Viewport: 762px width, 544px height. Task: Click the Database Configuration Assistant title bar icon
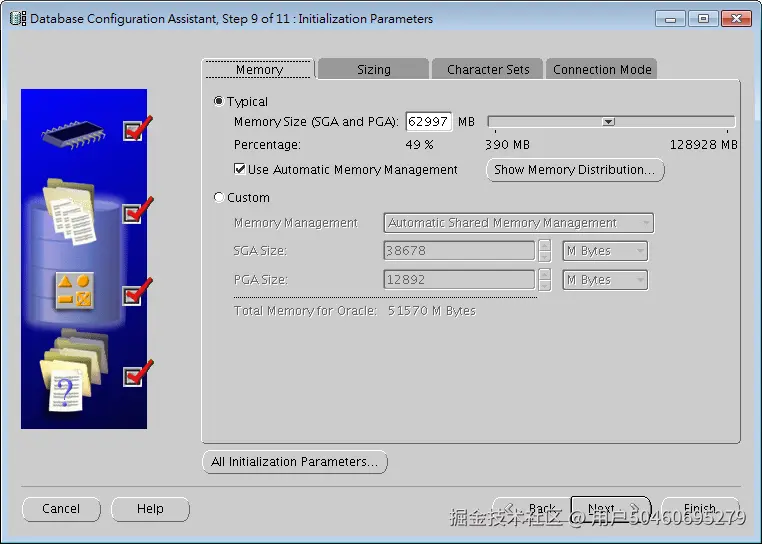(17, 18)
